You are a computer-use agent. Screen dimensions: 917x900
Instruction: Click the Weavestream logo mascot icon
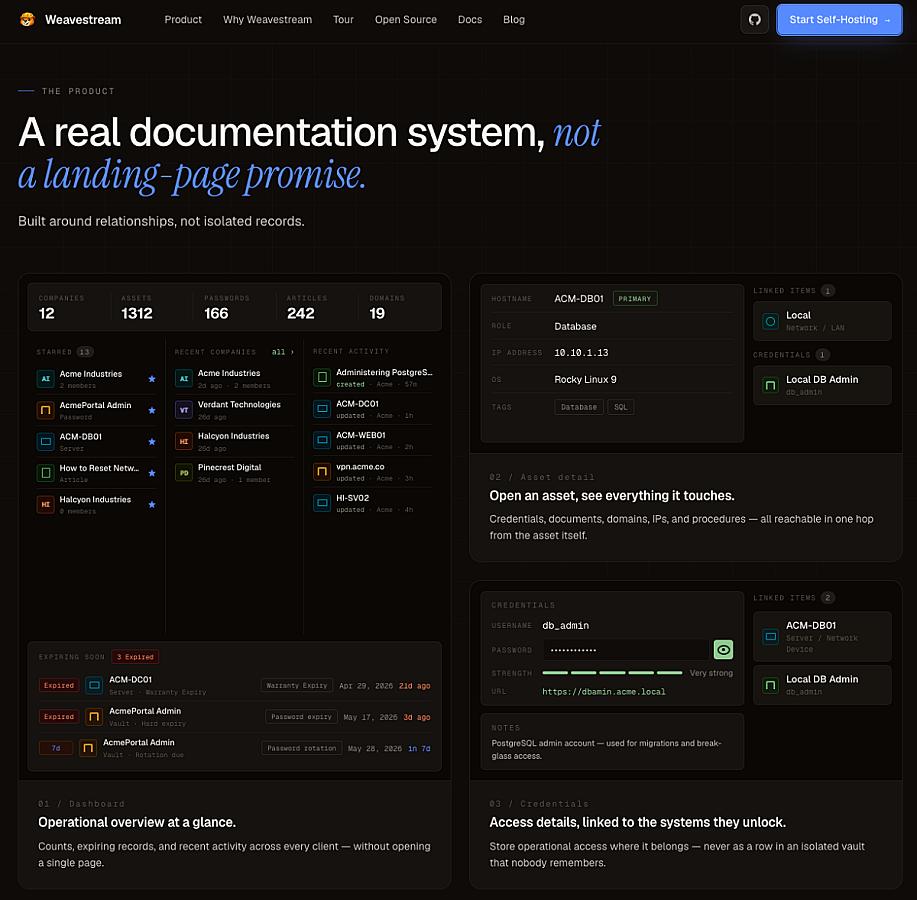[27, 19]
